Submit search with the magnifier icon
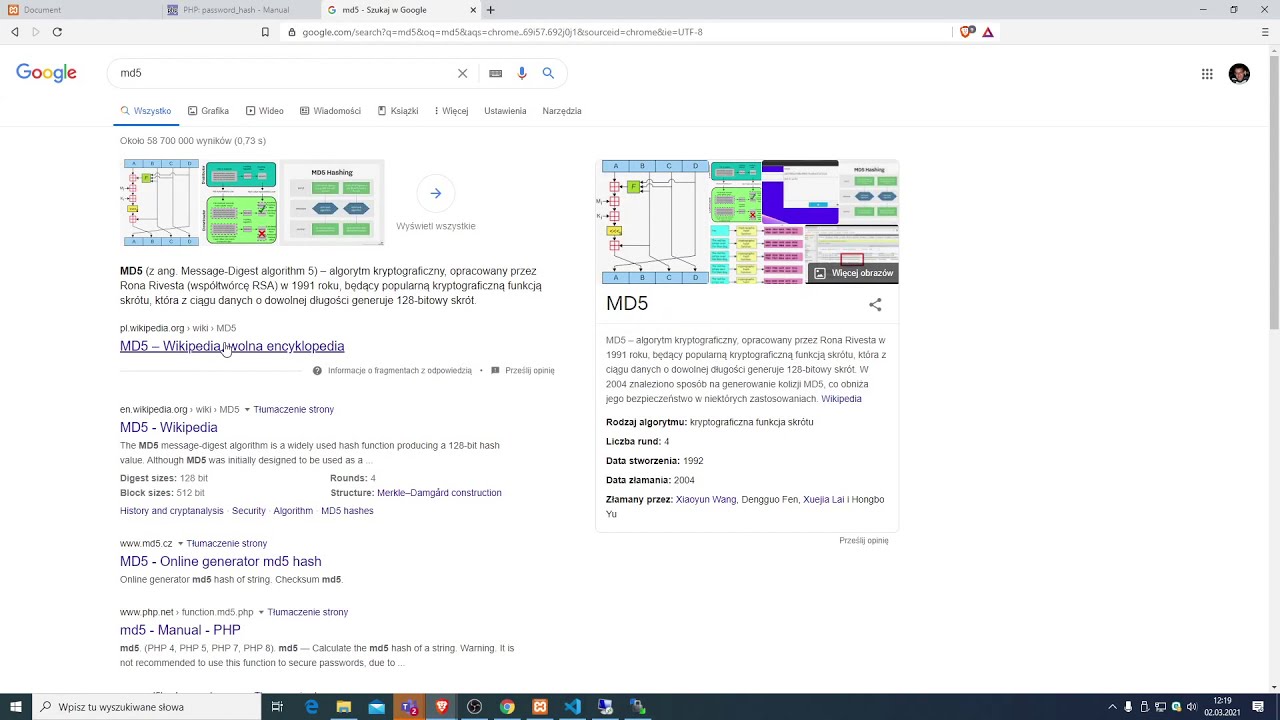 tap(548, 73)
